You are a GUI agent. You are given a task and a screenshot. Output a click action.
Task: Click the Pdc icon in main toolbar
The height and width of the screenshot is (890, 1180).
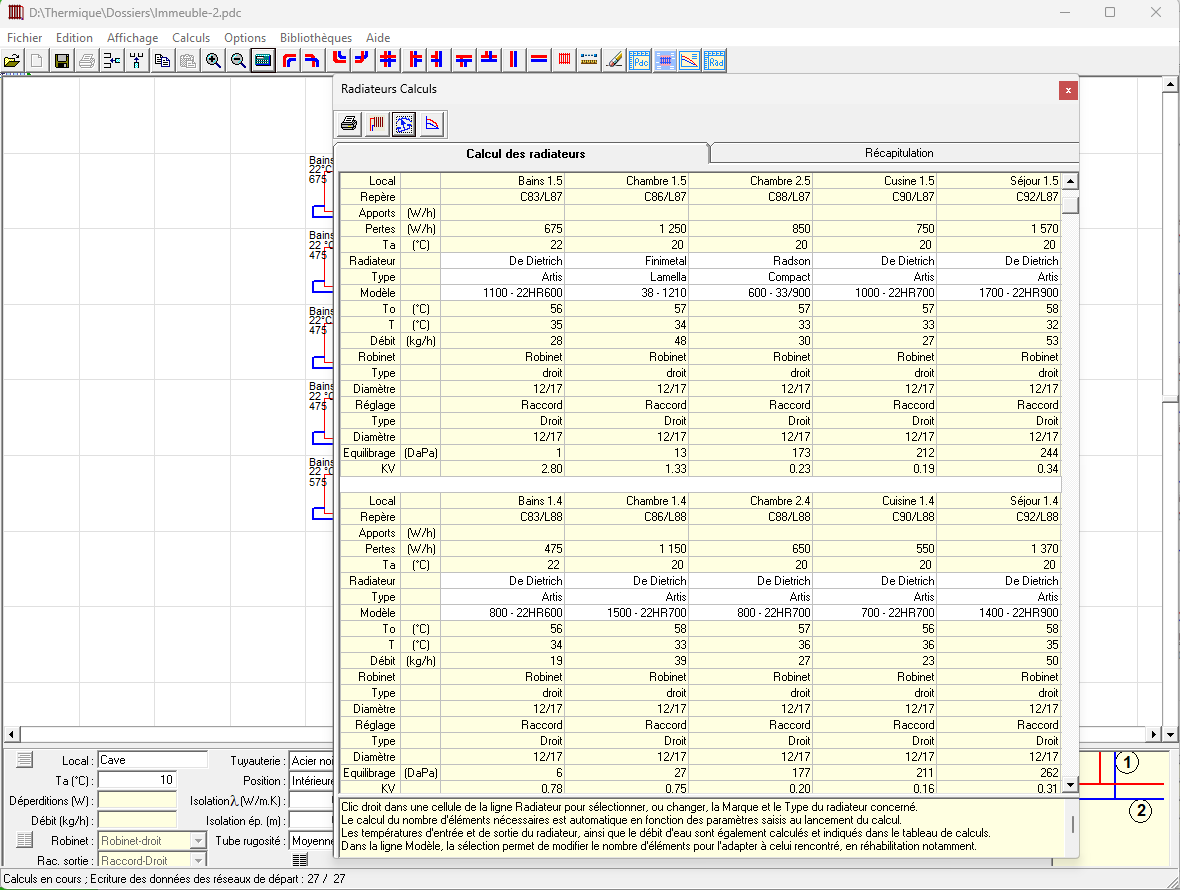640,61
